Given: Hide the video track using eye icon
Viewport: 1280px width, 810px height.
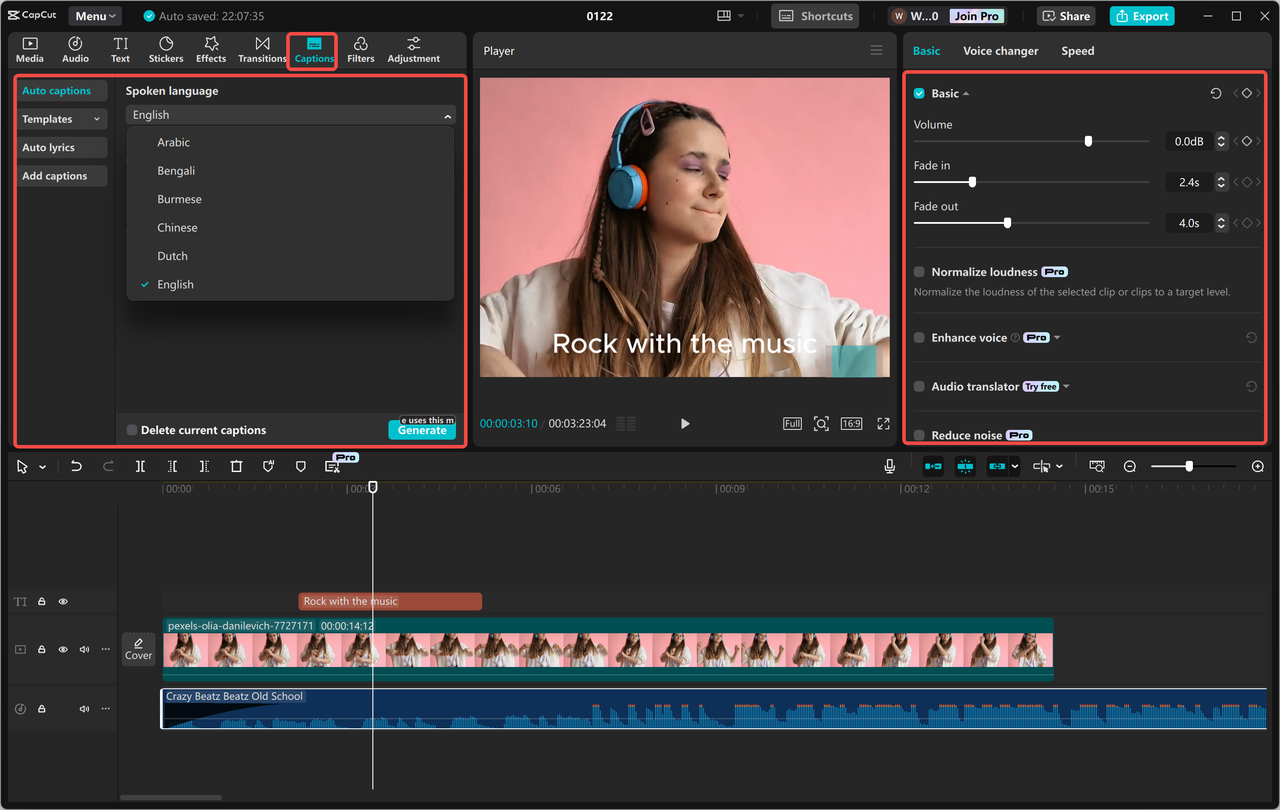Looking at the screenshot, I should point(63,650).
